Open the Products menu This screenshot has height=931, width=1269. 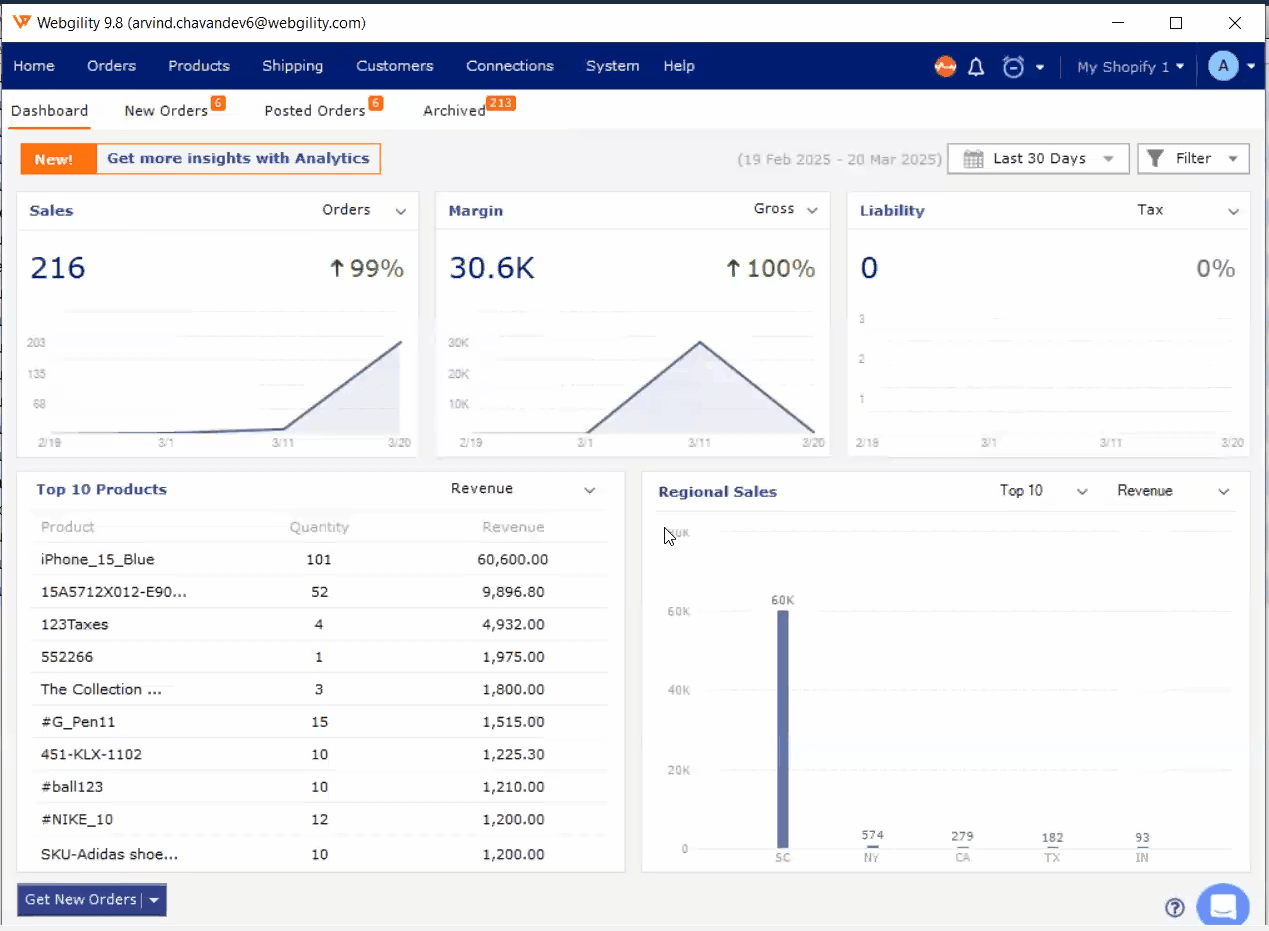pyautogui.click(x=199, y=66)
